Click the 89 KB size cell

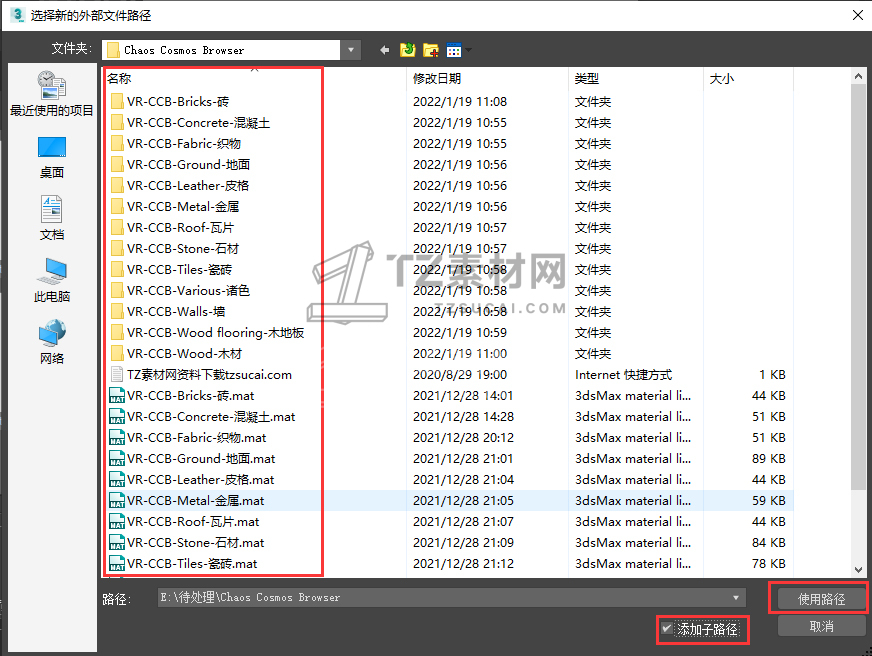click(769, 459)
